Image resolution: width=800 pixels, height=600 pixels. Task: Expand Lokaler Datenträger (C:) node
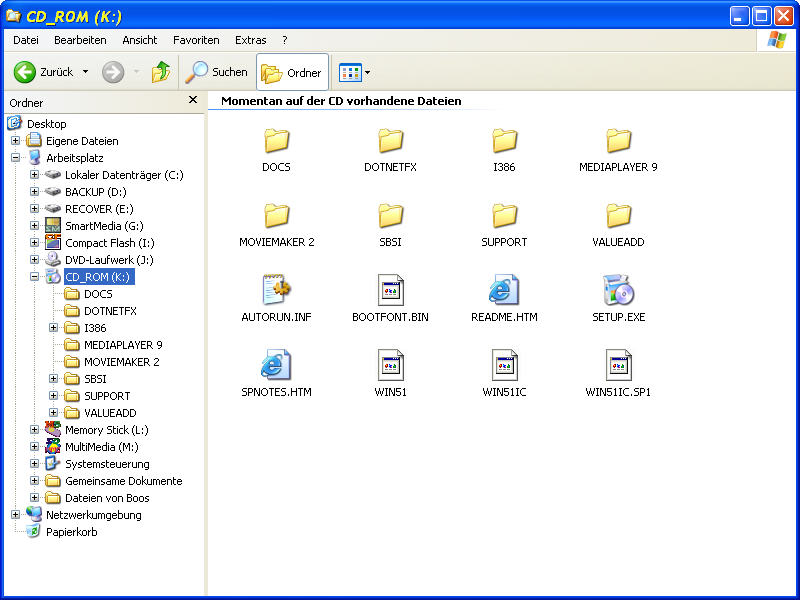pyautogui.click(x=34, y=174)
